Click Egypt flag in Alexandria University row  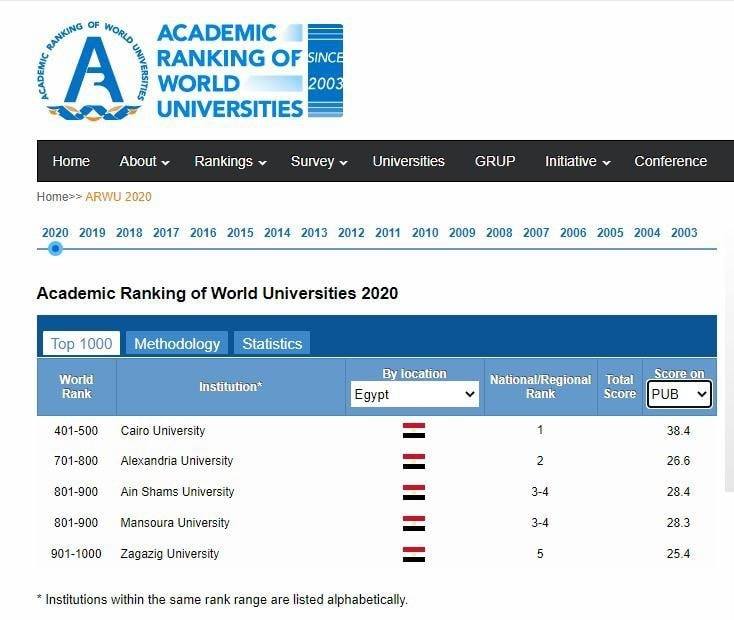pos(414,461)
